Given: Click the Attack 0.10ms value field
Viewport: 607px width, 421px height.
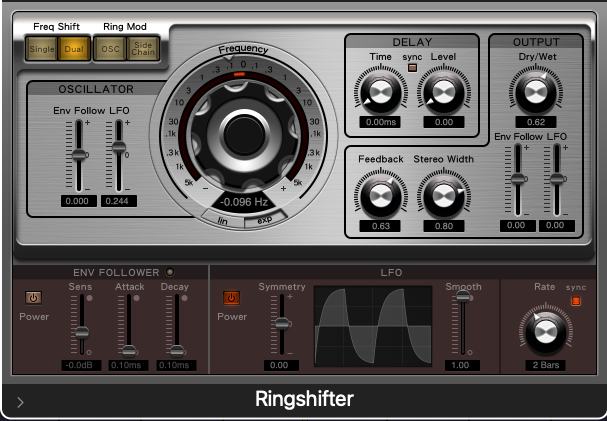Looking at the screenshot, I should 128,365.
